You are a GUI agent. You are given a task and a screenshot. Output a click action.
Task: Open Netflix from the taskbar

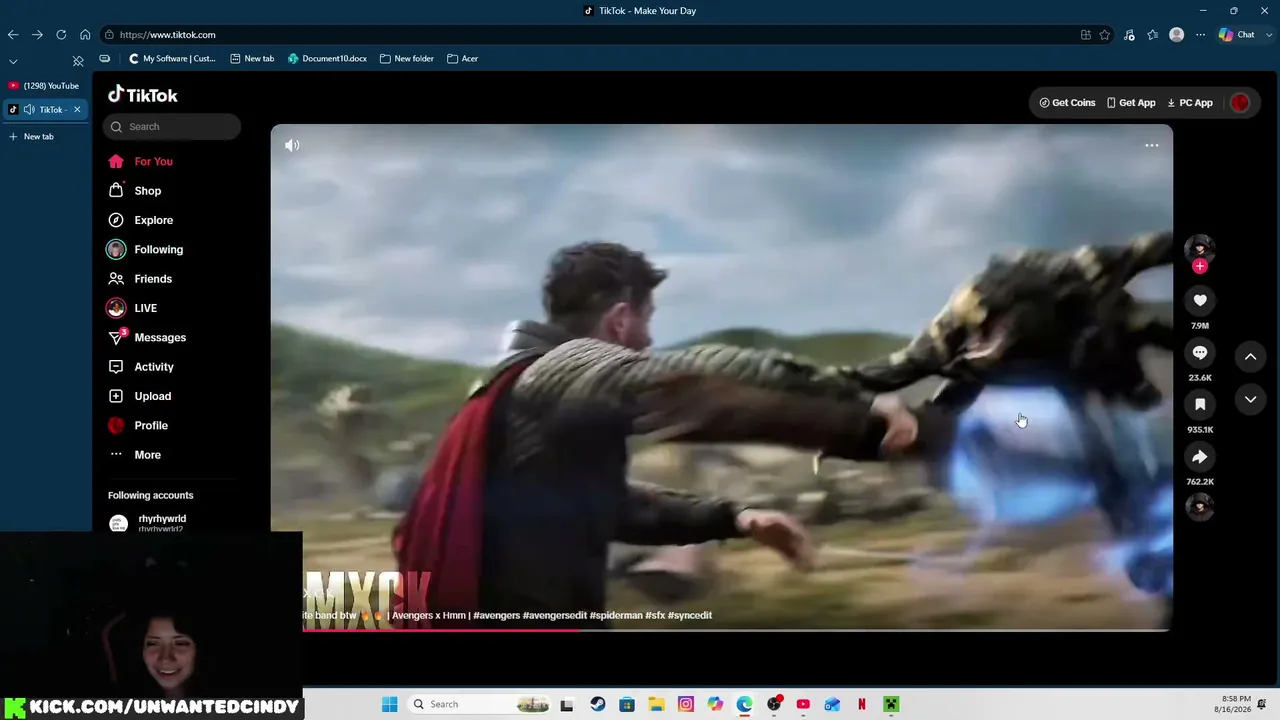point(862,704)
